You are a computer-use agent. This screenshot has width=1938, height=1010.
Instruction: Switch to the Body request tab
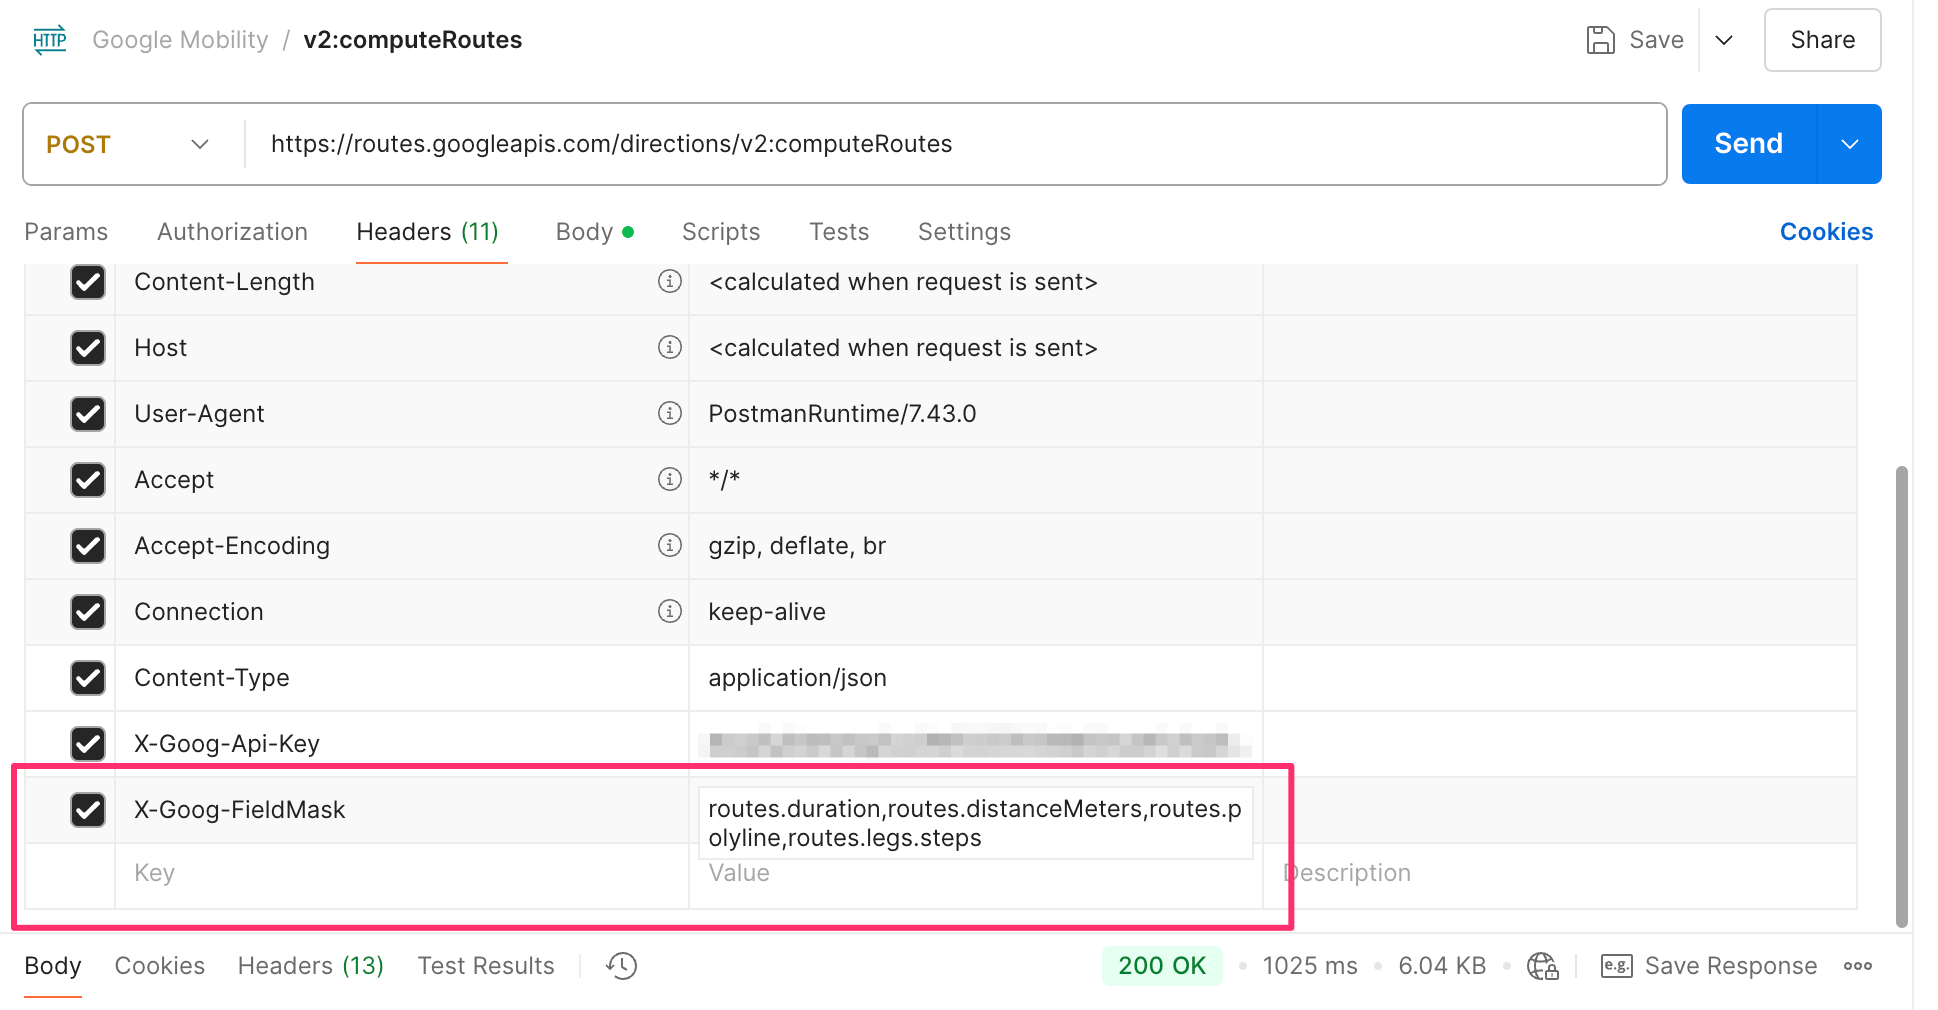click(x=583, y=231)
